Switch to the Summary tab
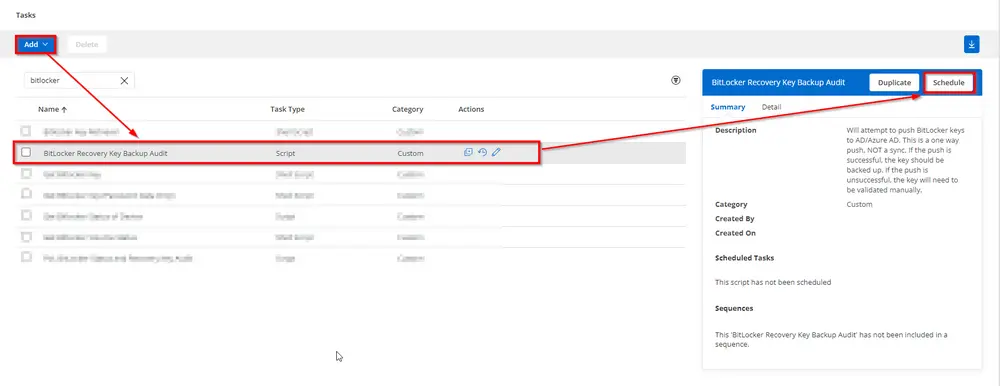 (728, 107)
